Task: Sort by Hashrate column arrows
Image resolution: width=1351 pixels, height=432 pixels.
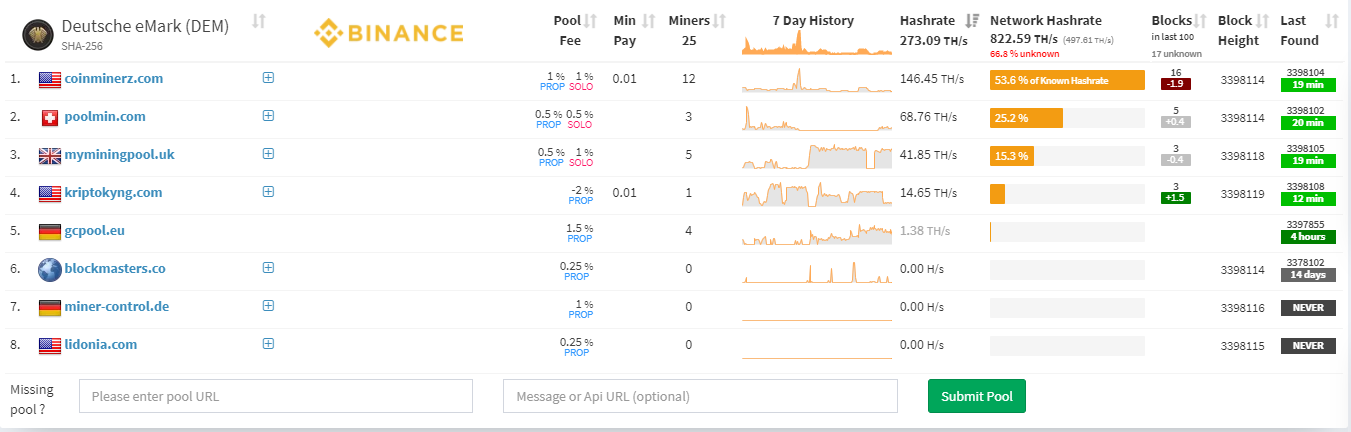Action: [974, 21]
